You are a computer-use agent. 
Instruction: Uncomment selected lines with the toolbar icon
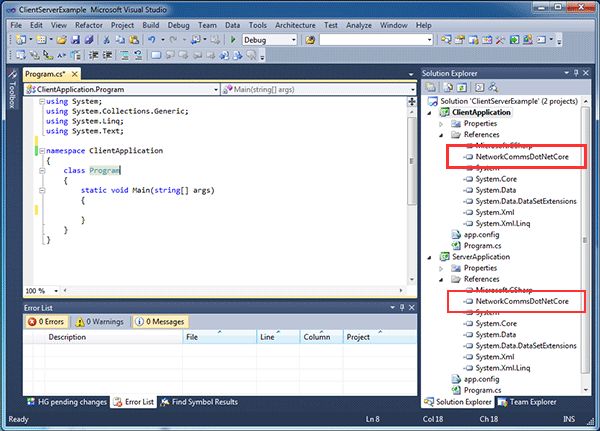click(138, 56)
